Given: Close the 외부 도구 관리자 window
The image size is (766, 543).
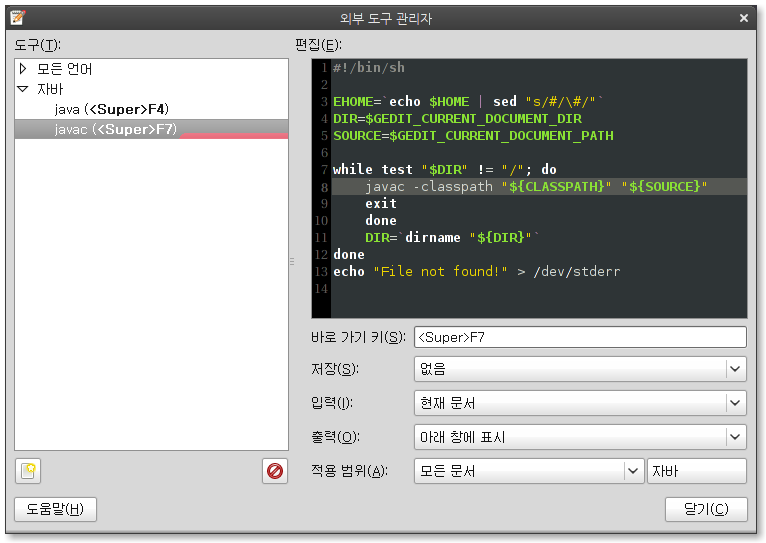Looking at the screenshot, I should click(744, 18).
